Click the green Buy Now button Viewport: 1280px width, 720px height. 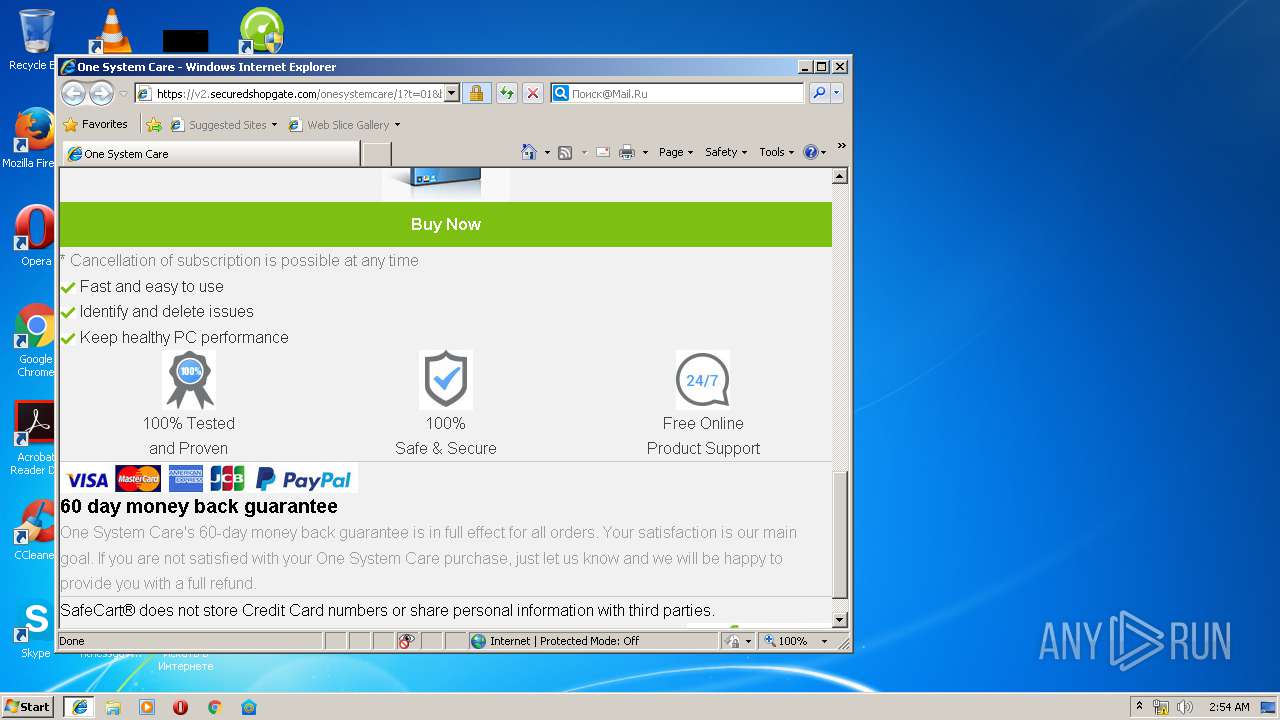click(446, 224)
